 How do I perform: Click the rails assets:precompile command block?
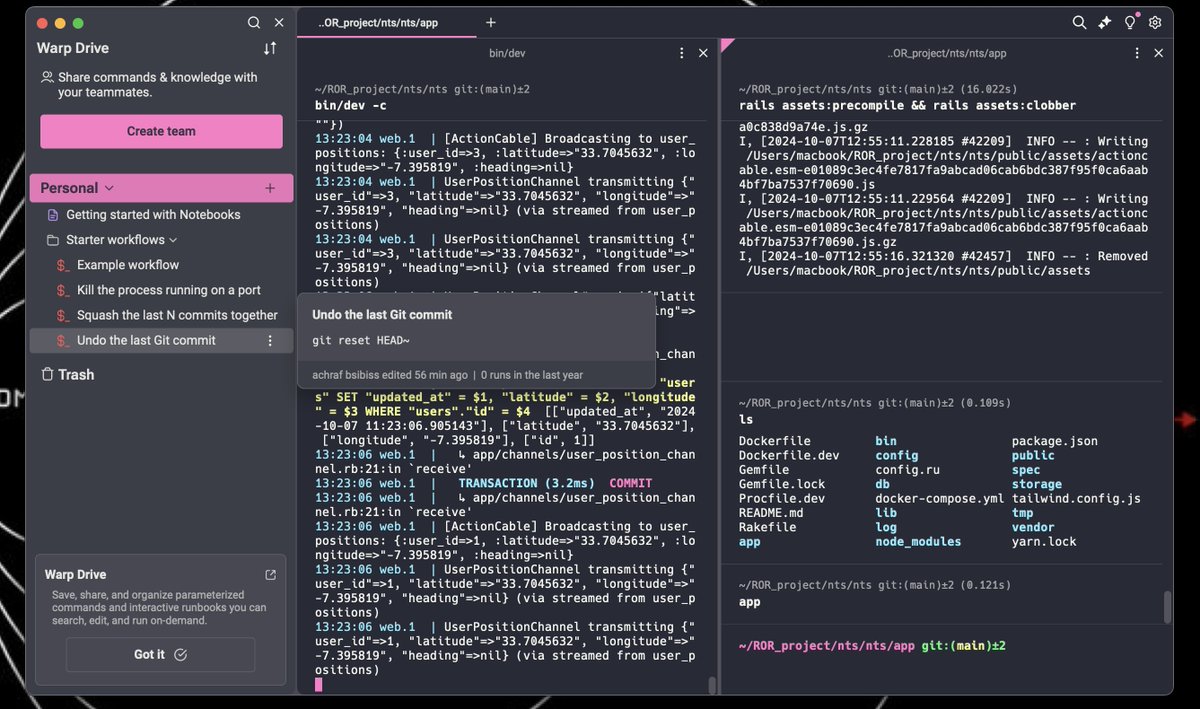coord(907,105)
